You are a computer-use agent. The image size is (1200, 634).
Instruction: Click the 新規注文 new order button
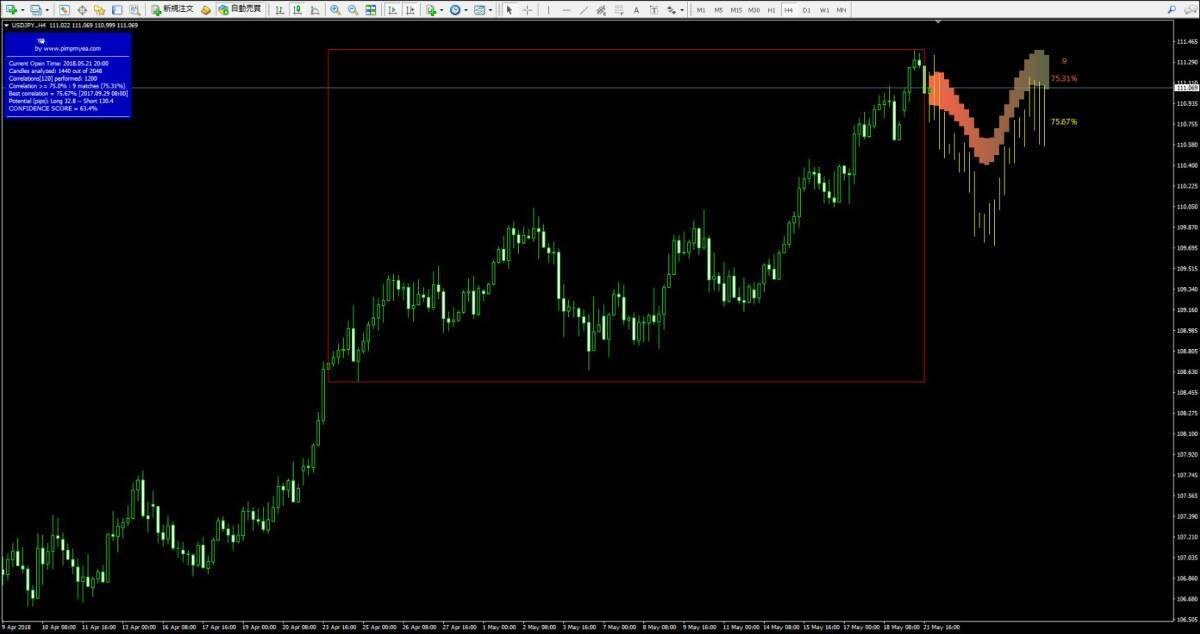[171, 10]
